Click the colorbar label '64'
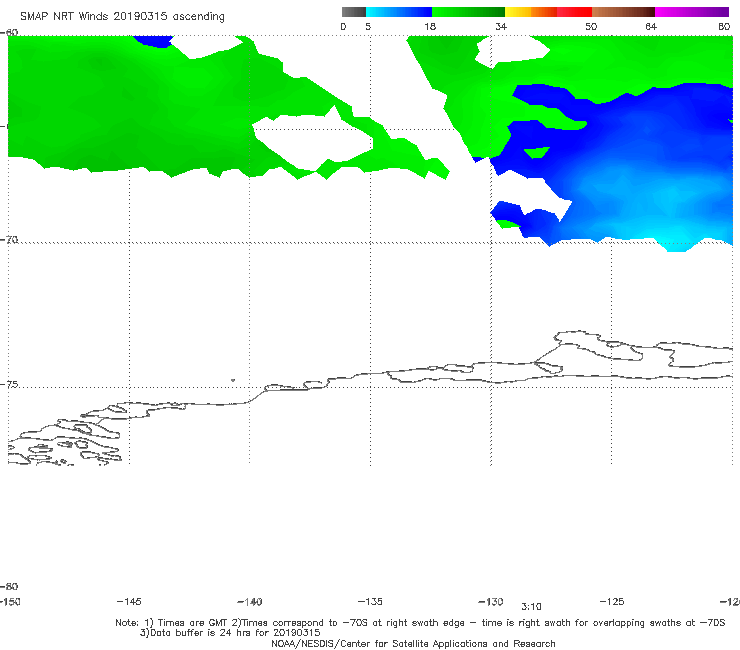740x650 pixels. point(651,26)
